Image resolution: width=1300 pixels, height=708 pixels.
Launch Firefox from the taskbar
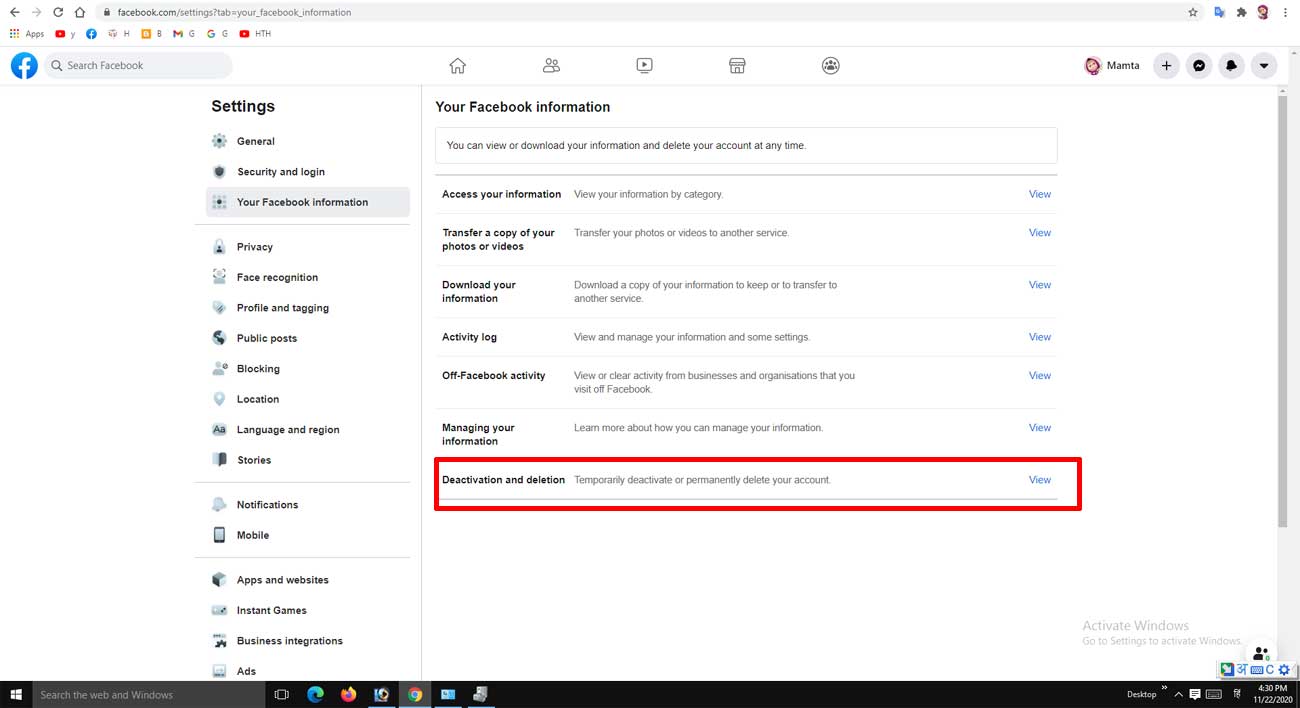(x=348, y=694)
